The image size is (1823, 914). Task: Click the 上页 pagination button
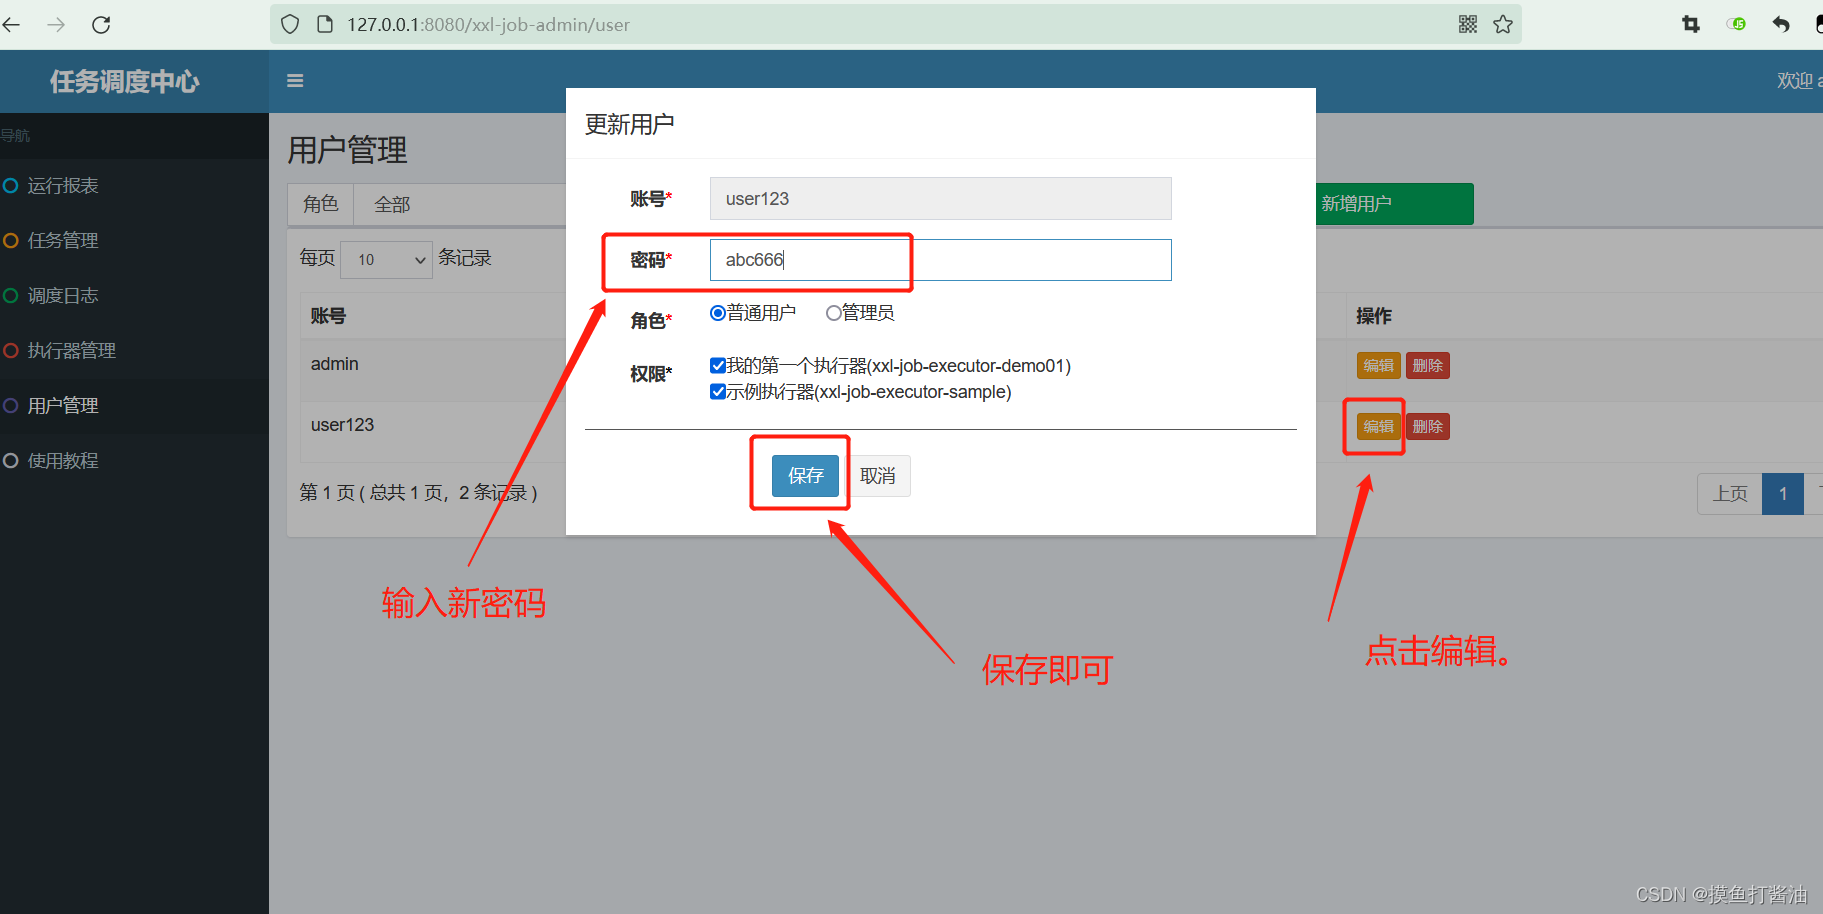click(x=1730, y=494)
